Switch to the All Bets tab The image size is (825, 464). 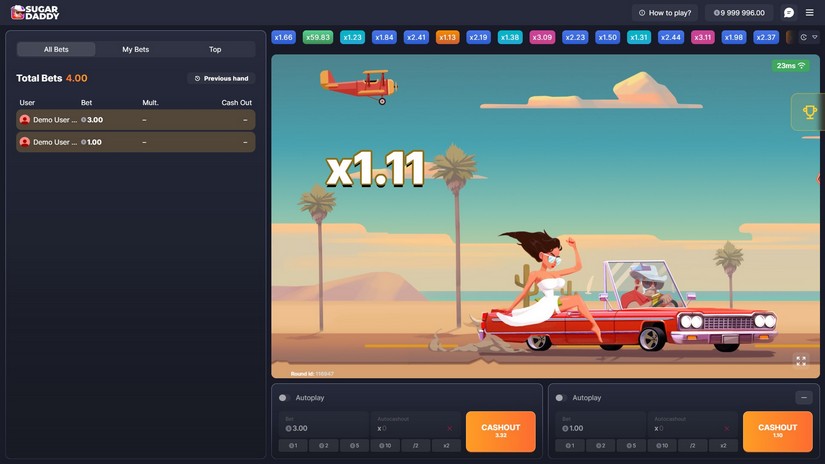point(56,49)
